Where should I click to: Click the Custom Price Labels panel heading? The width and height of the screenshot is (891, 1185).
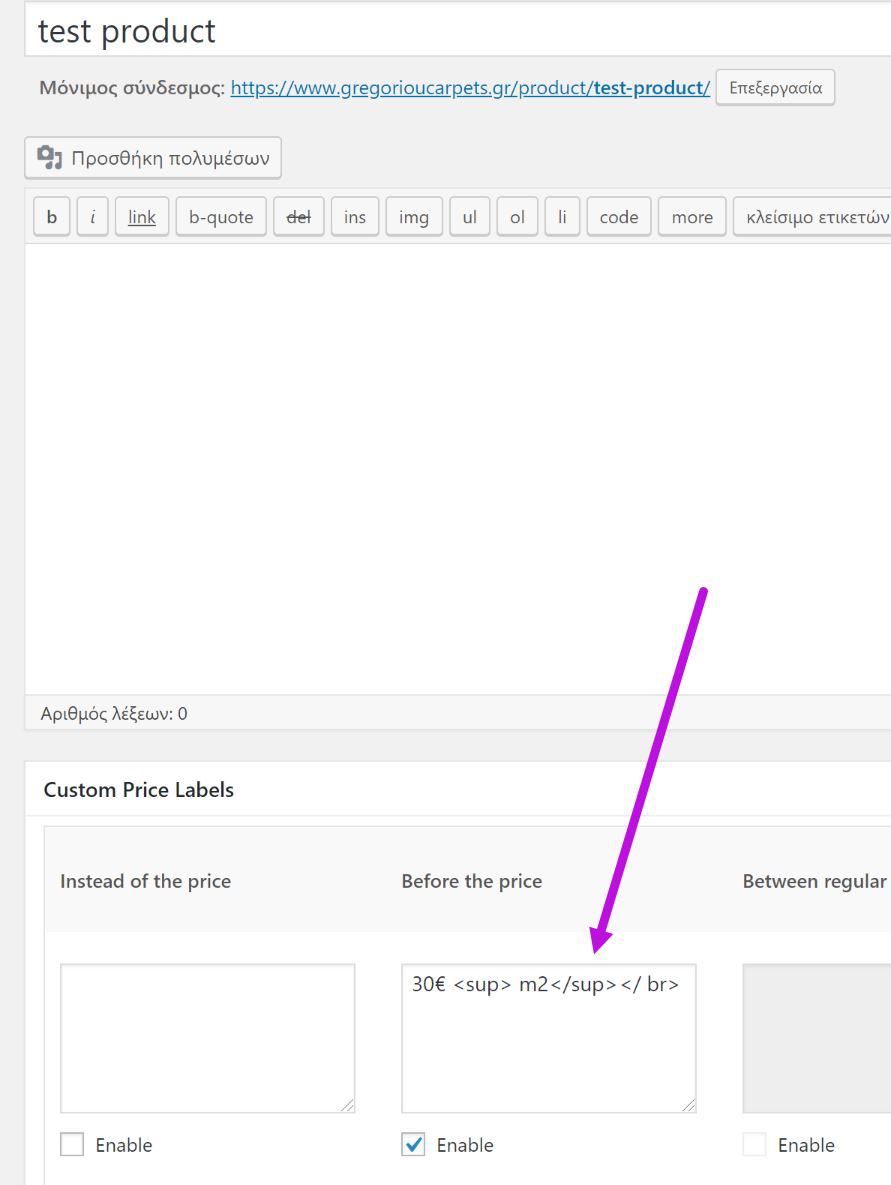[x=139, y=790]
